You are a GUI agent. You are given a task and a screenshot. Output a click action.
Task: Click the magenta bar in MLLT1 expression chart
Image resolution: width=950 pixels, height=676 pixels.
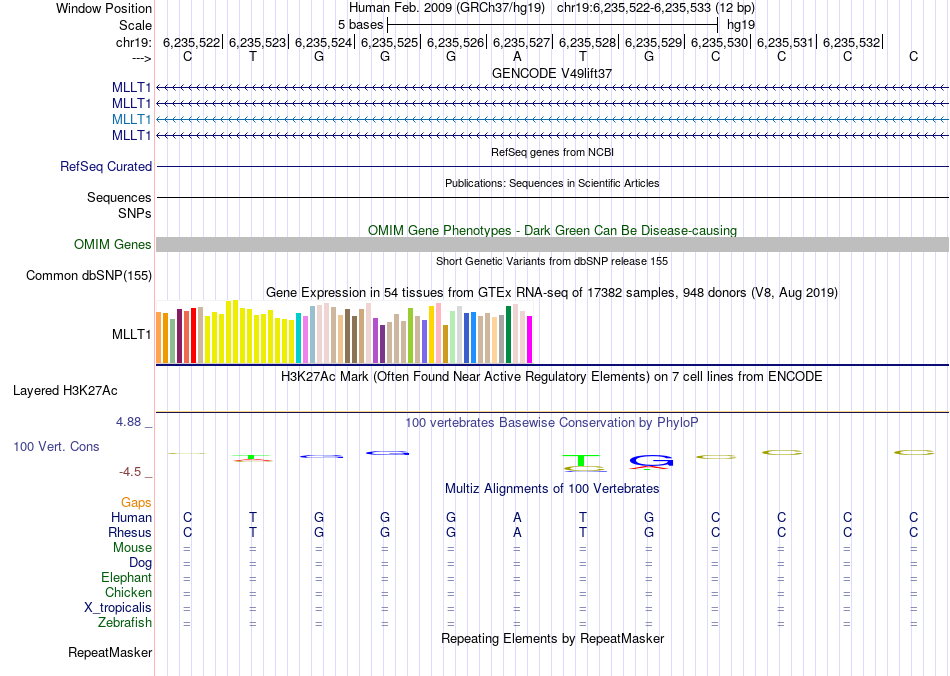tap(530, 339)
